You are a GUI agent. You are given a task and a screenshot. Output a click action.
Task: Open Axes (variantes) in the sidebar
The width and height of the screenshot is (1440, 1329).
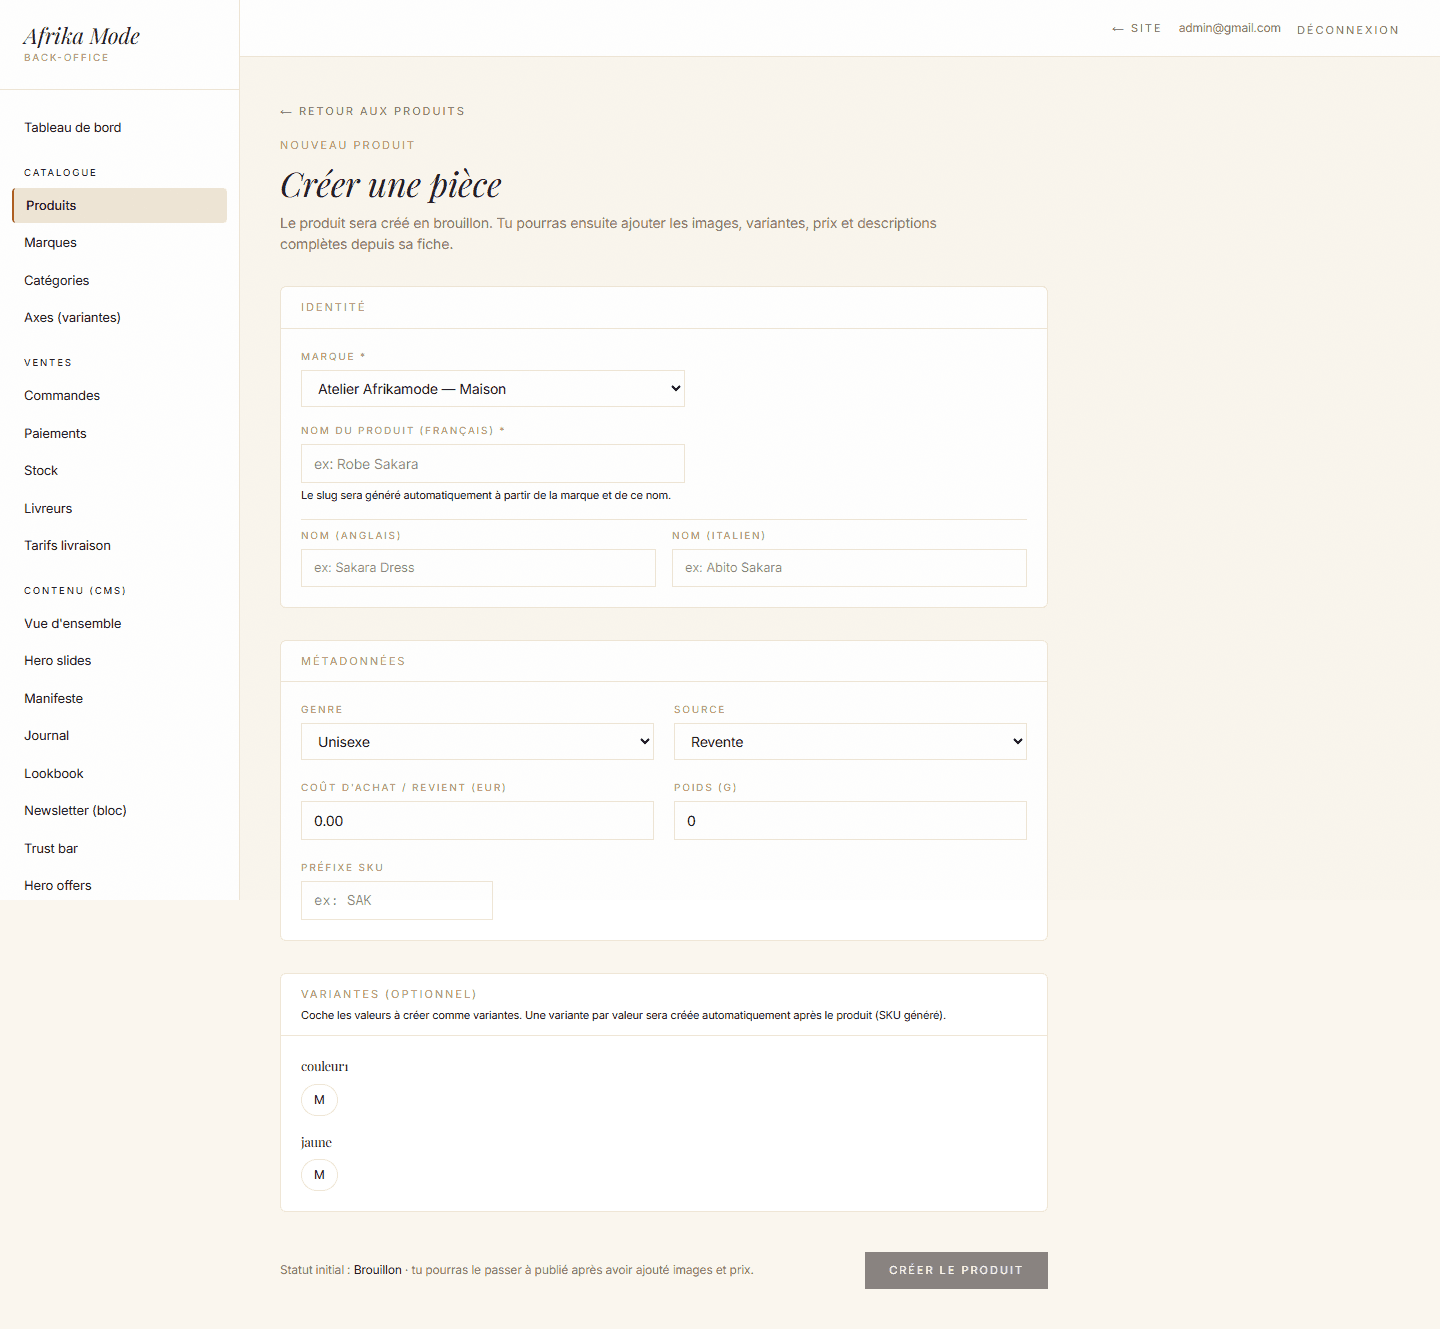pos(119,318)
